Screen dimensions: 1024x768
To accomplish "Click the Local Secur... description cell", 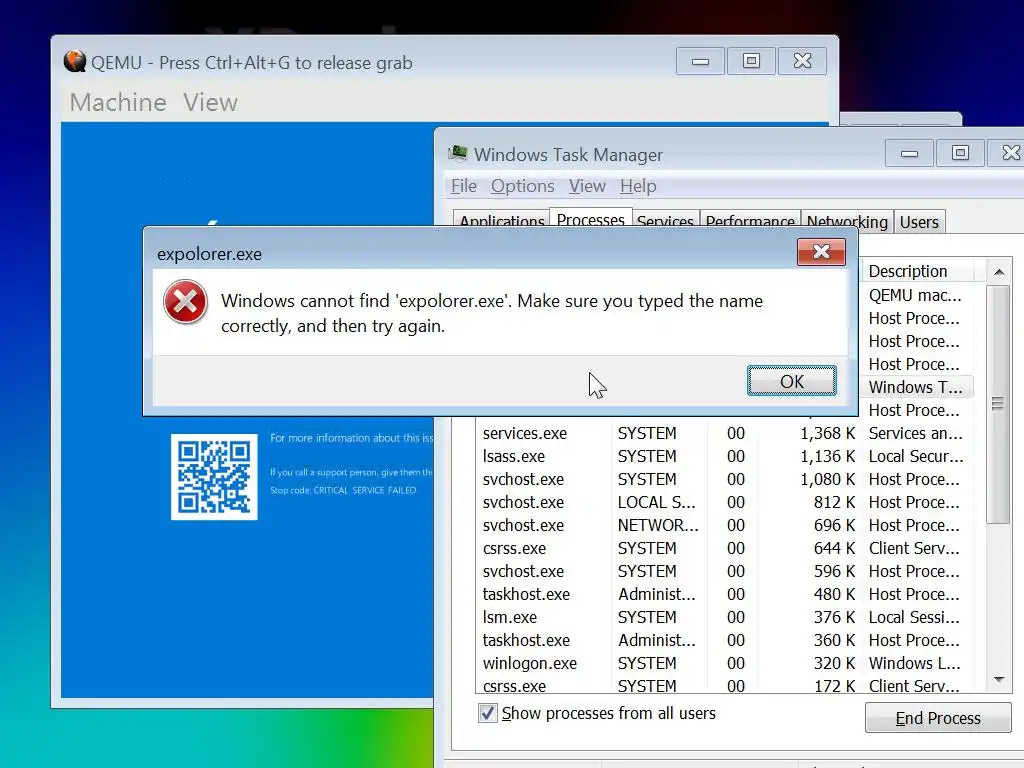I will [916, 456].
